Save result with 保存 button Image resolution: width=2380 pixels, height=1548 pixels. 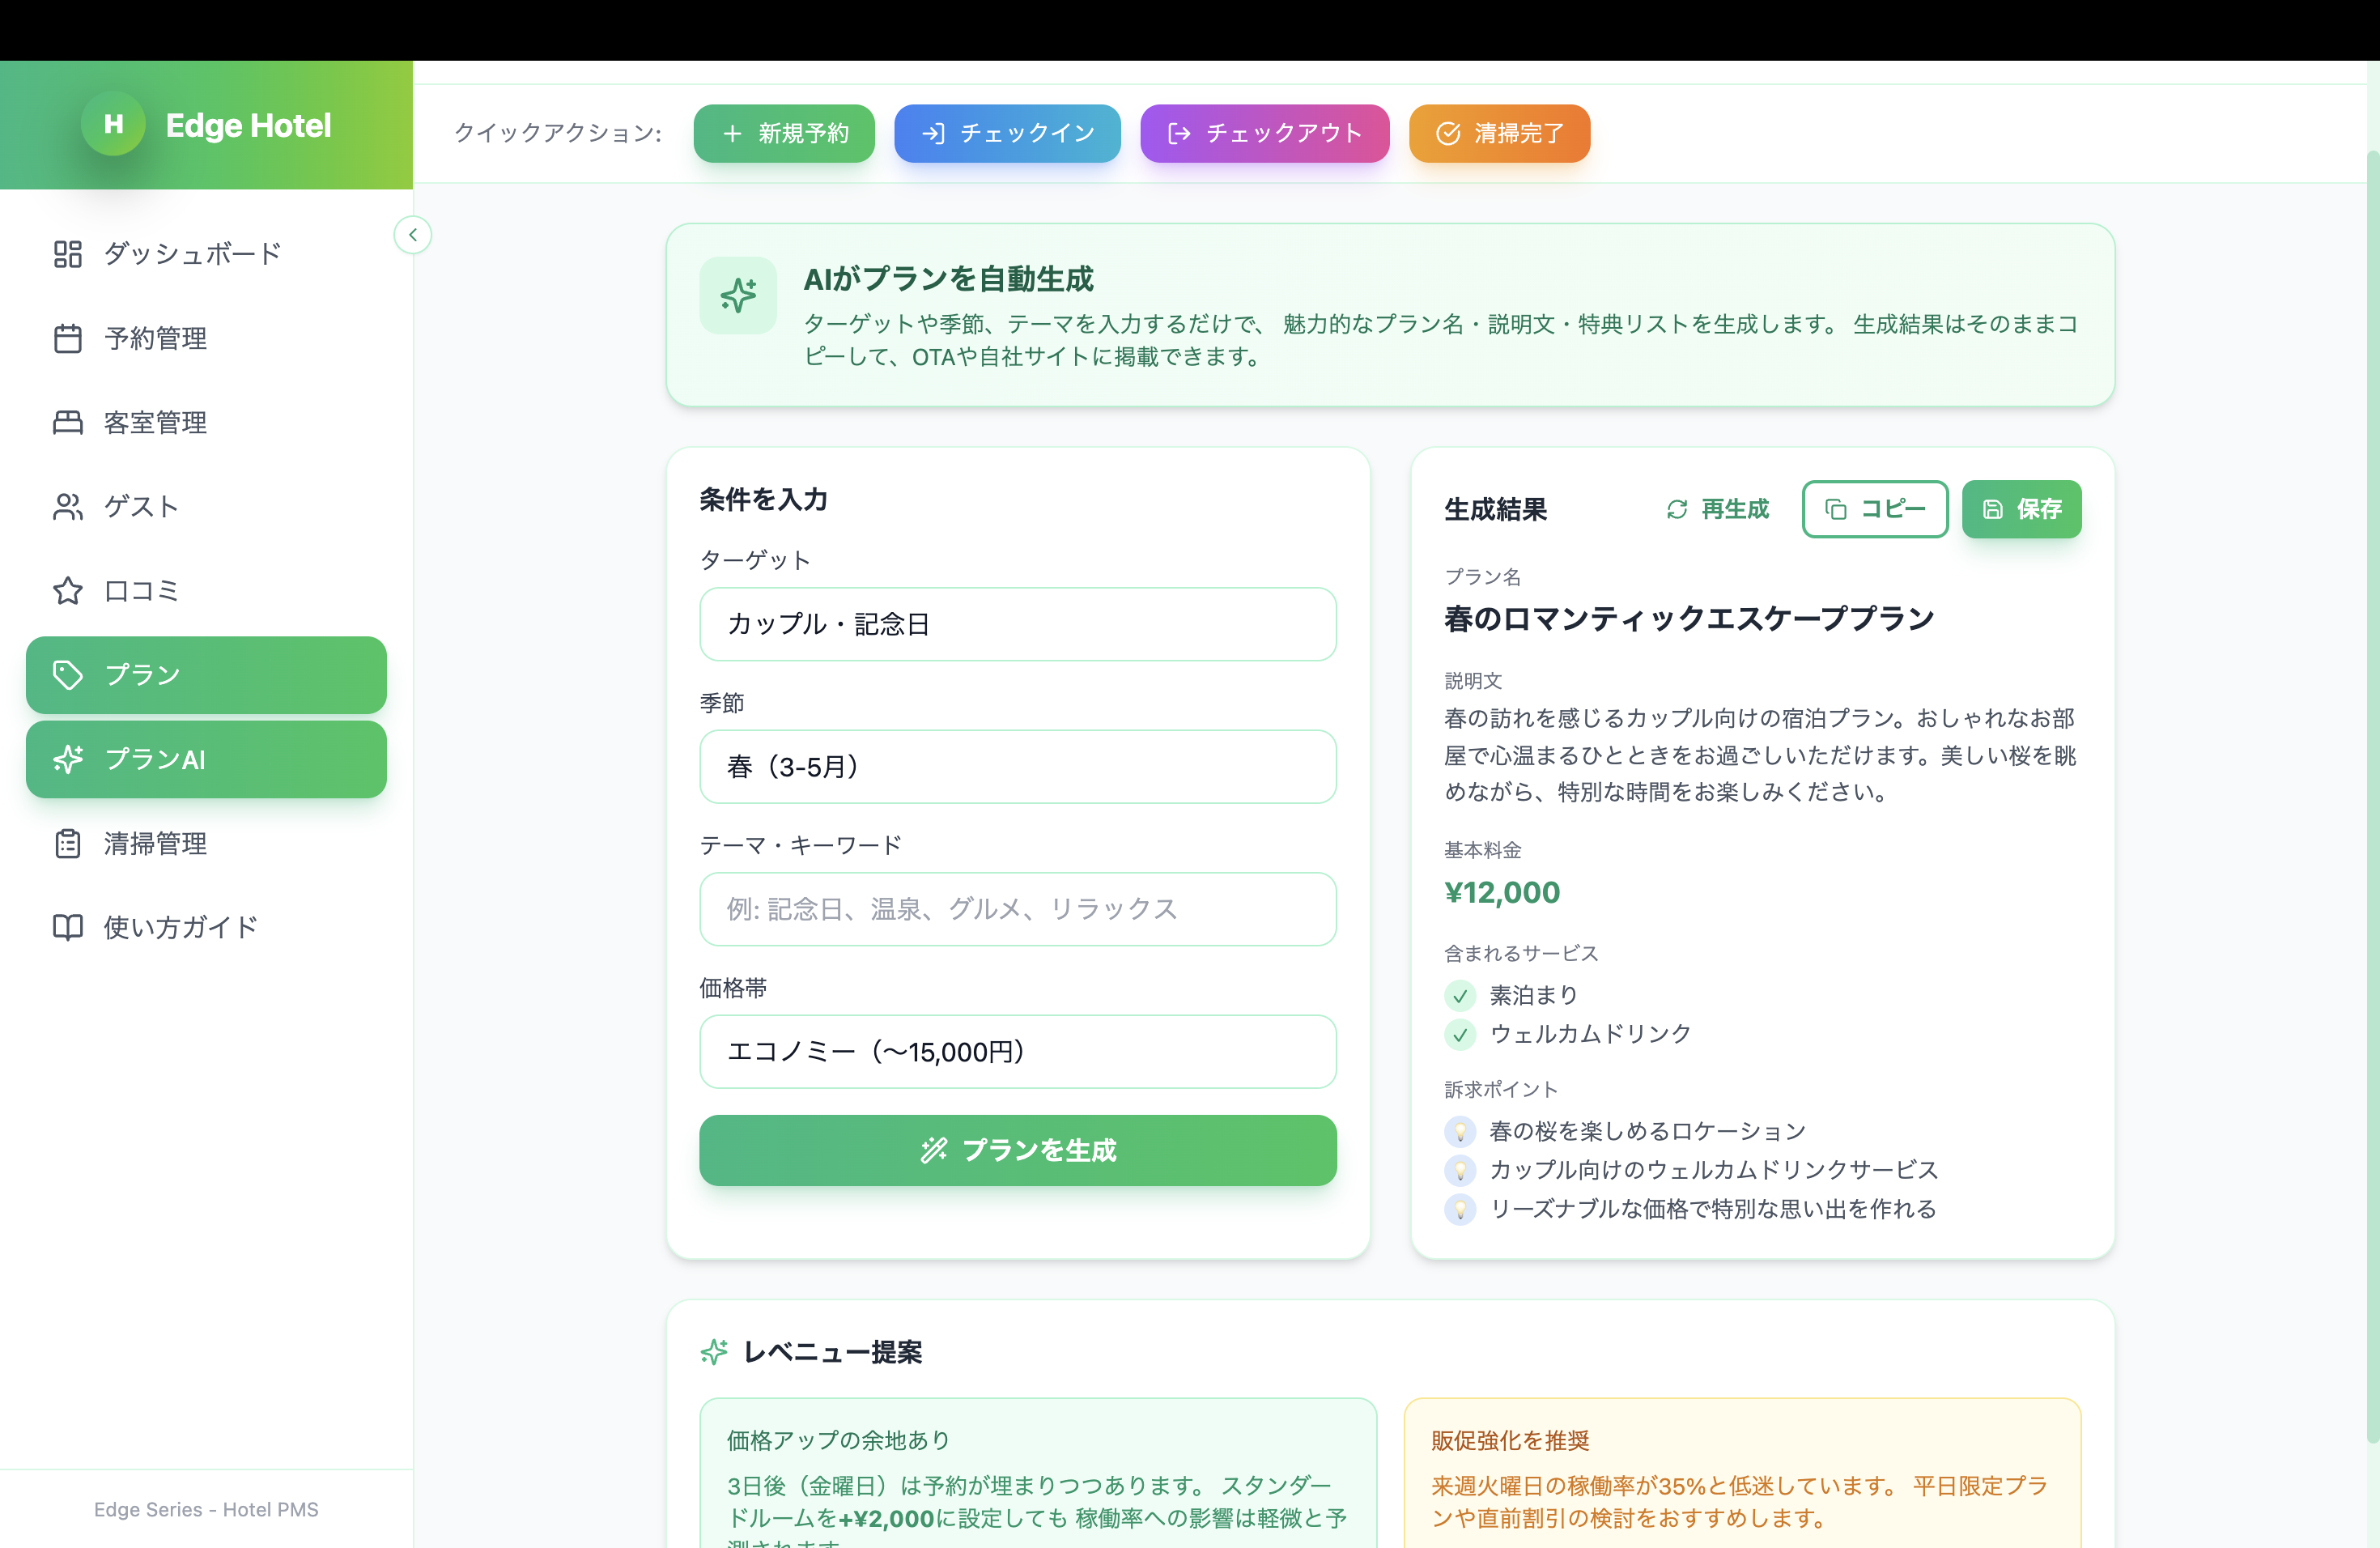pos(2021,510)
